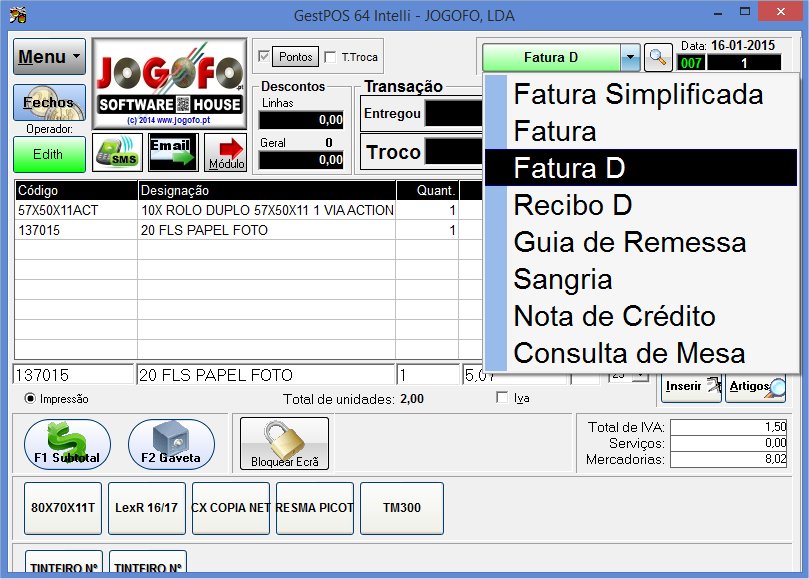Check the Iva checkbox
This screenshot has width=809, height=579.
[x=502, y=398]
